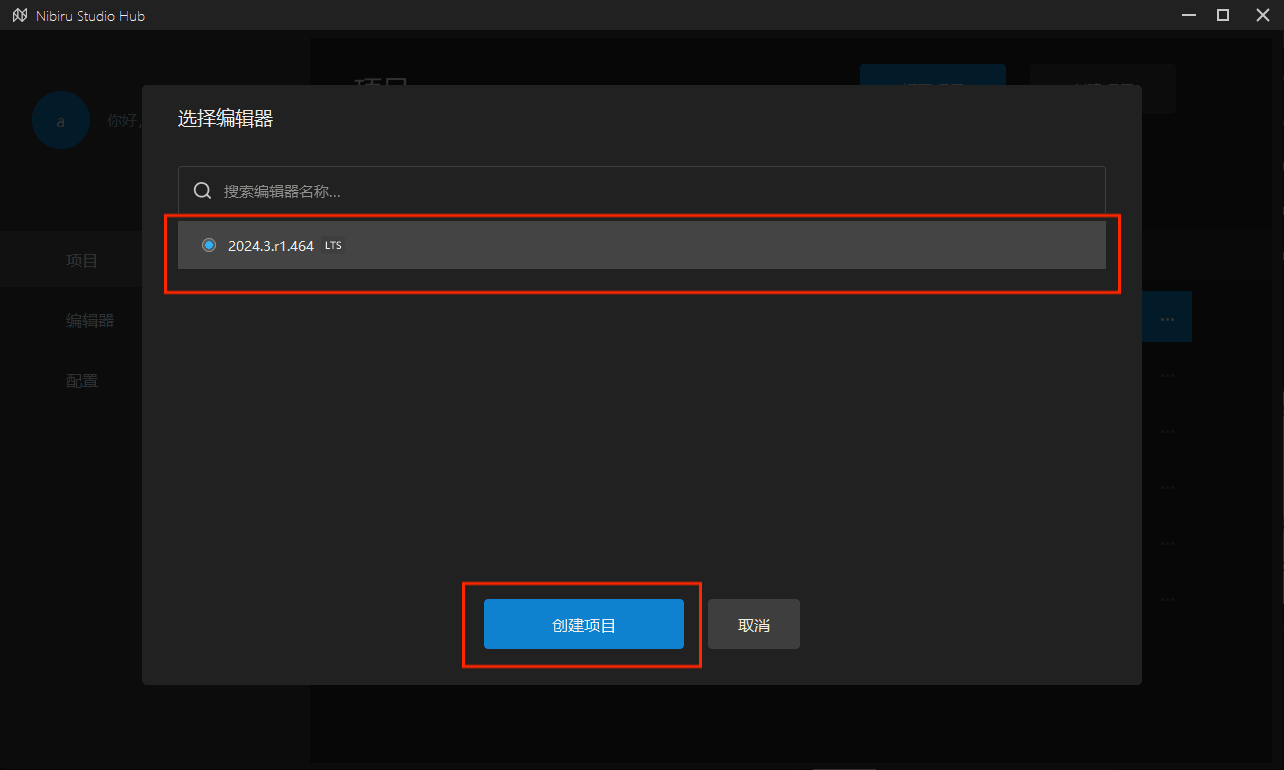Choose the 2024.3.r1.464 version label
Screen dimensions: 1284x770
(270, 246)
